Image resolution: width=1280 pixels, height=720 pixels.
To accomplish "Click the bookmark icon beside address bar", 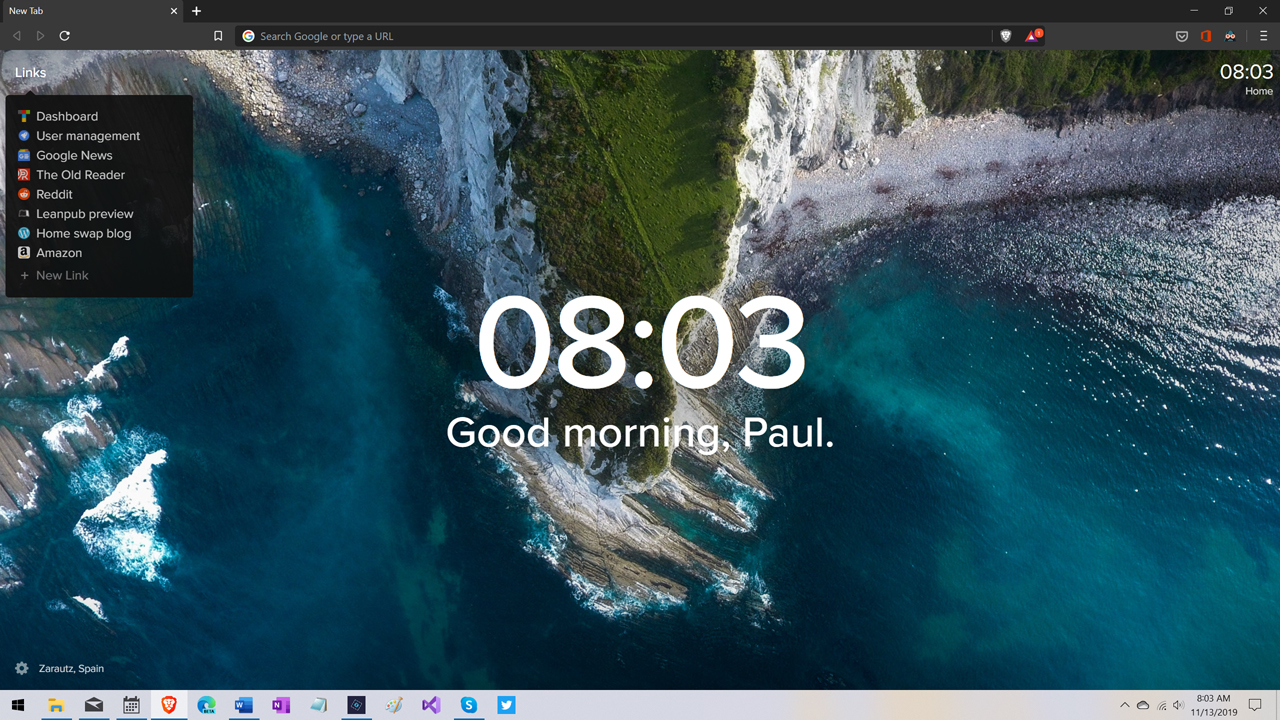I will [218, 36].
